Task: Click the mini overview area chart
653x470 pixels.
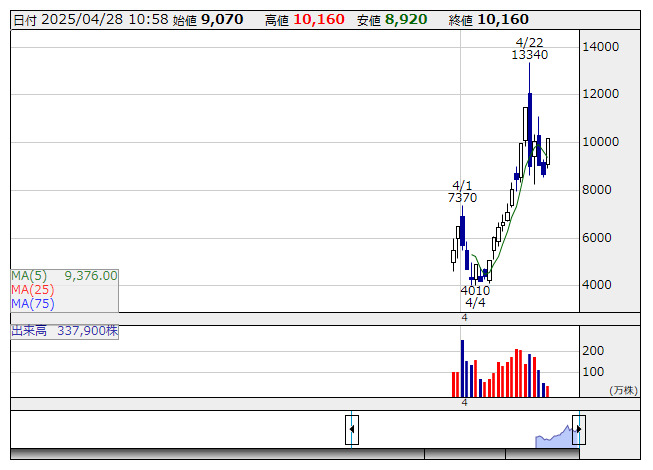Action: (x=557, y=436)
